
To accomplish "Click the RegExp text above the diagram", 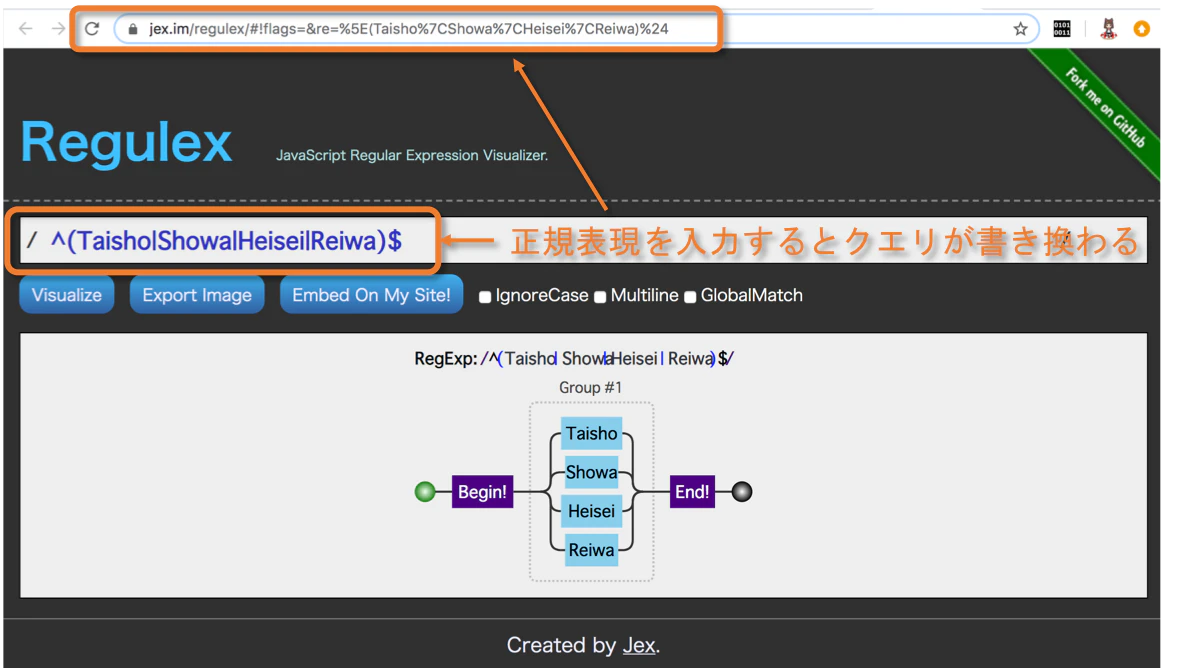I will coord(574,359).
